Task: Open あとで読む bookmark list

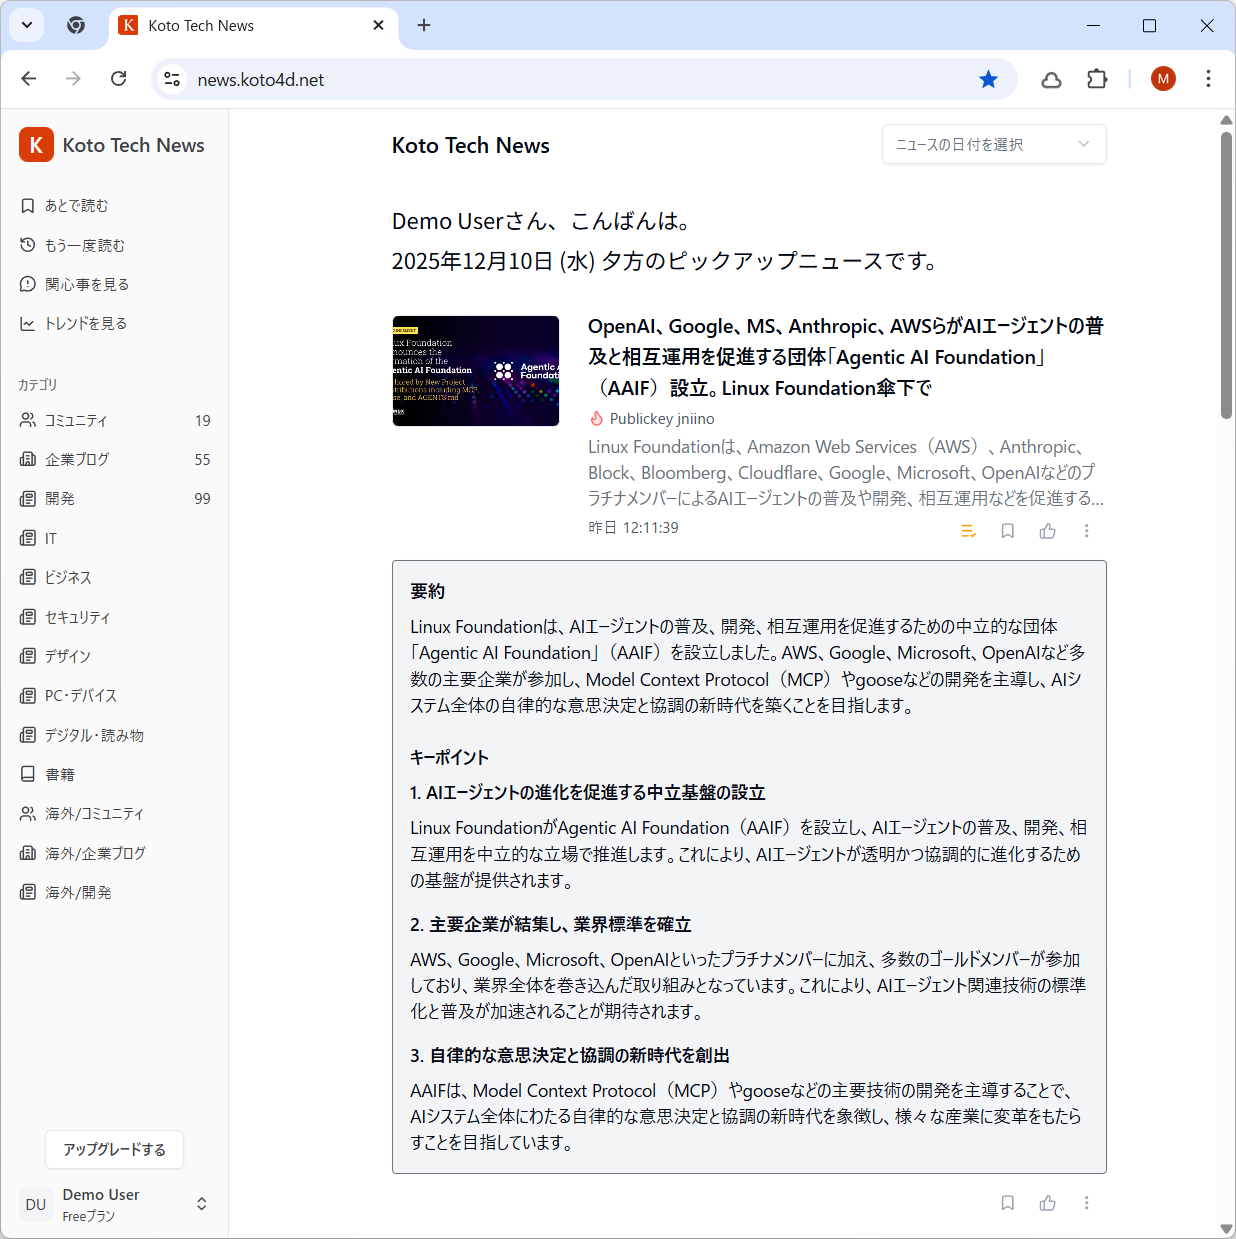Action: click(x=64, y=206)
